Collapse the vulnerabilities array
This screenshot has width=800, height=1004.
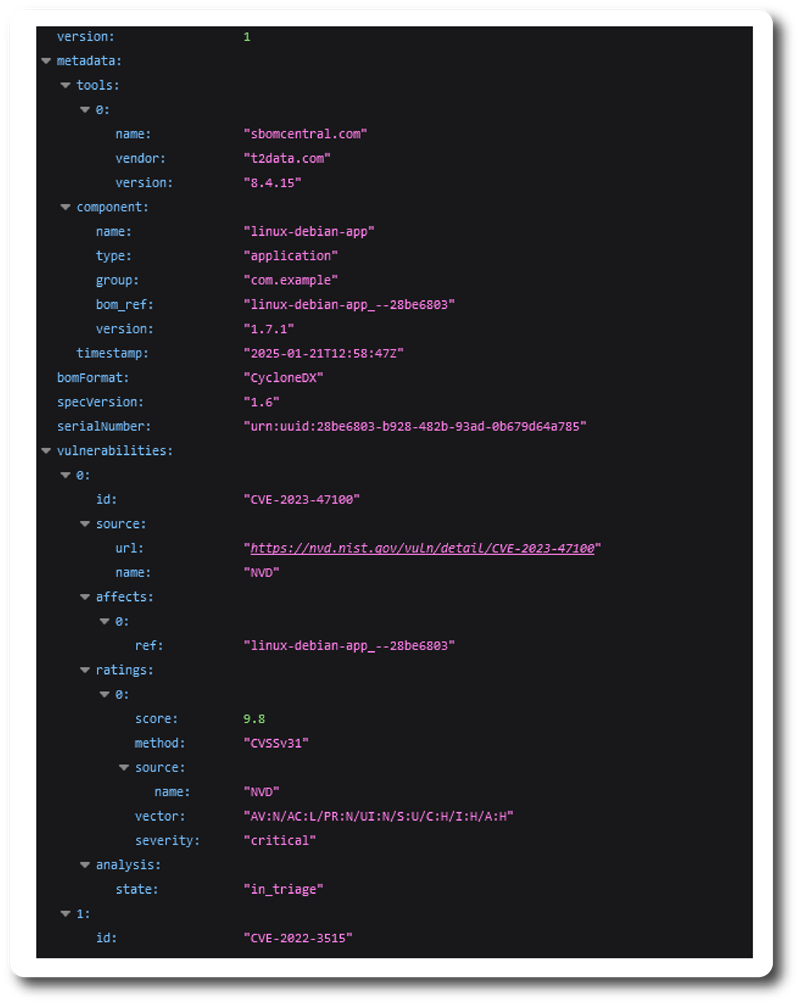click(46, 451)
